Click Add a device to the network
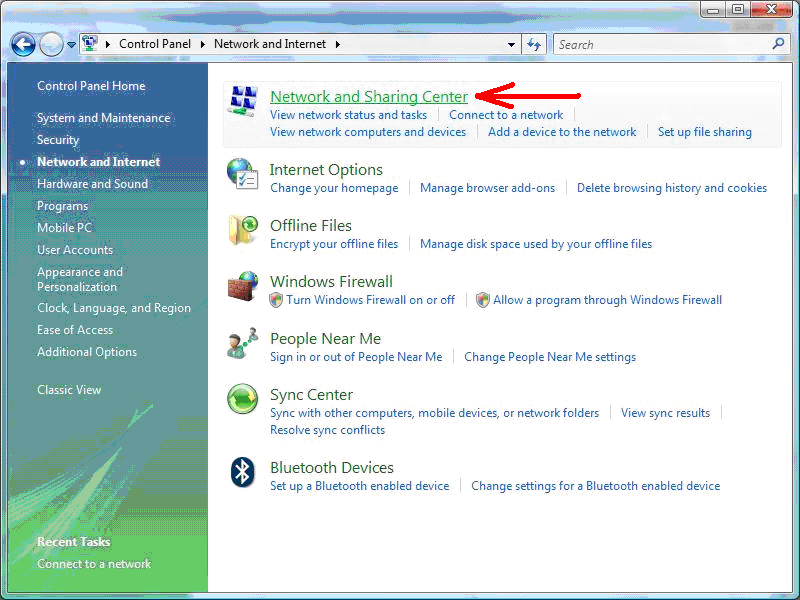The image size is (800, 600). [x=562, y=132]
